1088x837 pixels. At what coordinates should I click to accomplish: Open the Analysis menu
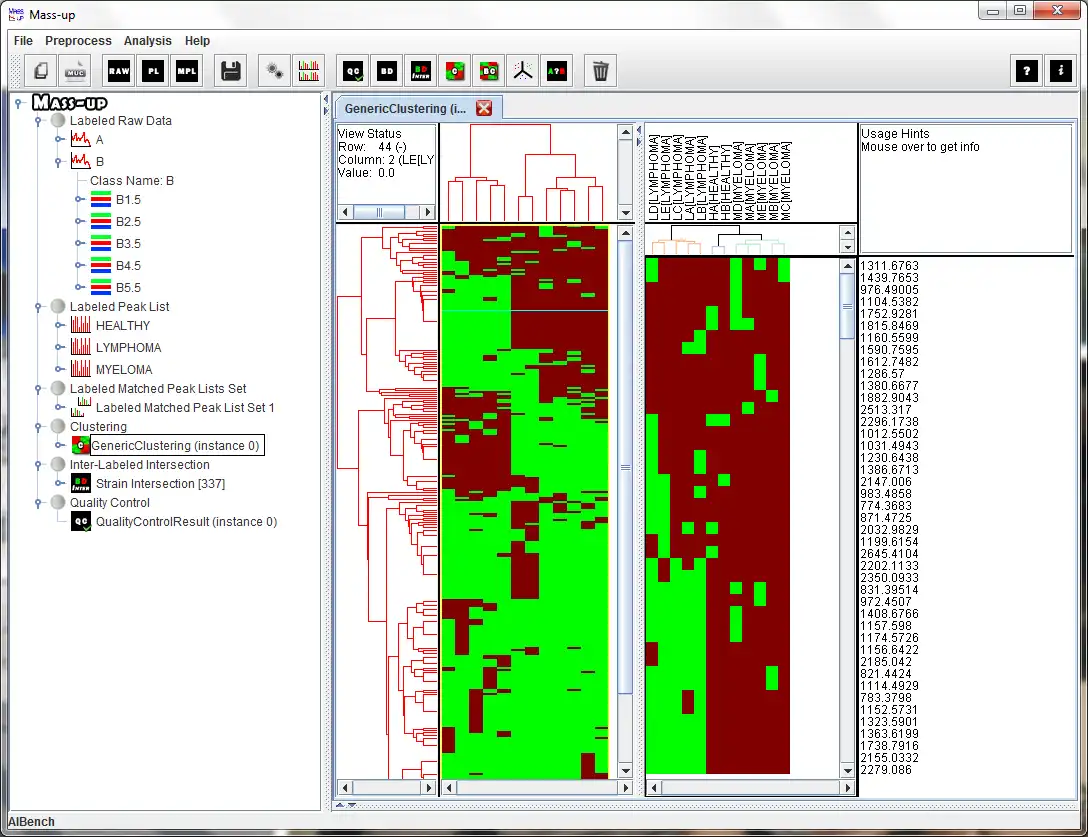(147, 41)
